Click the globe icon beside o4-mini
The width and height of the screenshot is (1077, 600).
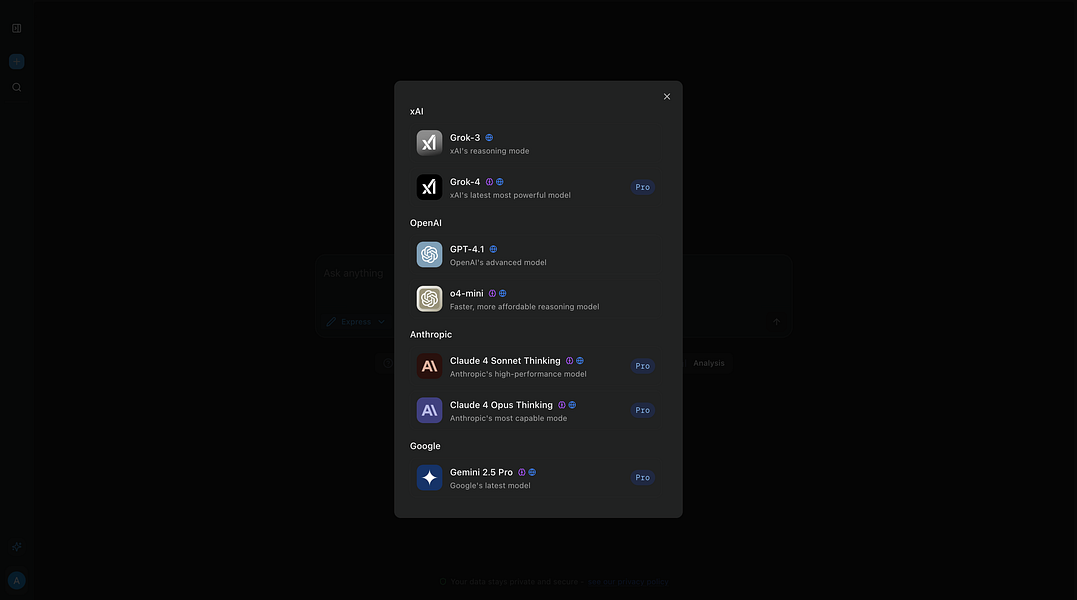click(502, 293)
